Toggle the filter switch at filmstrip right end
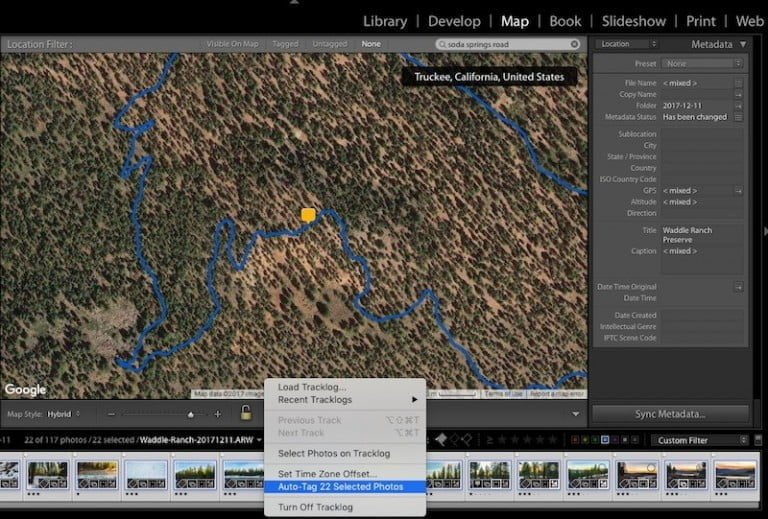Image resolution: width=768 pixels, height=519 pixels. click(x=758, y=440)
